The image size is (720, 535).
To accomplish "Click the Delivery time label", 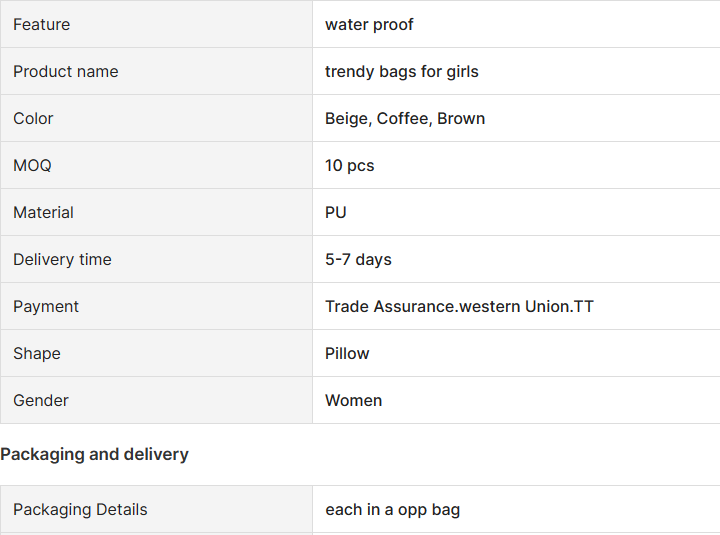I will pos(62,259).
